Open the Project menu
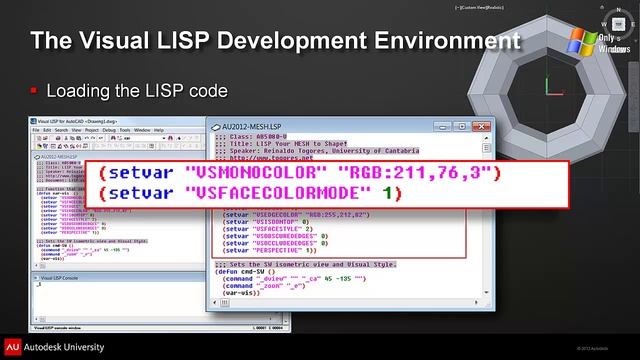Viewport: 640px width, 360px height. (92, 130)
